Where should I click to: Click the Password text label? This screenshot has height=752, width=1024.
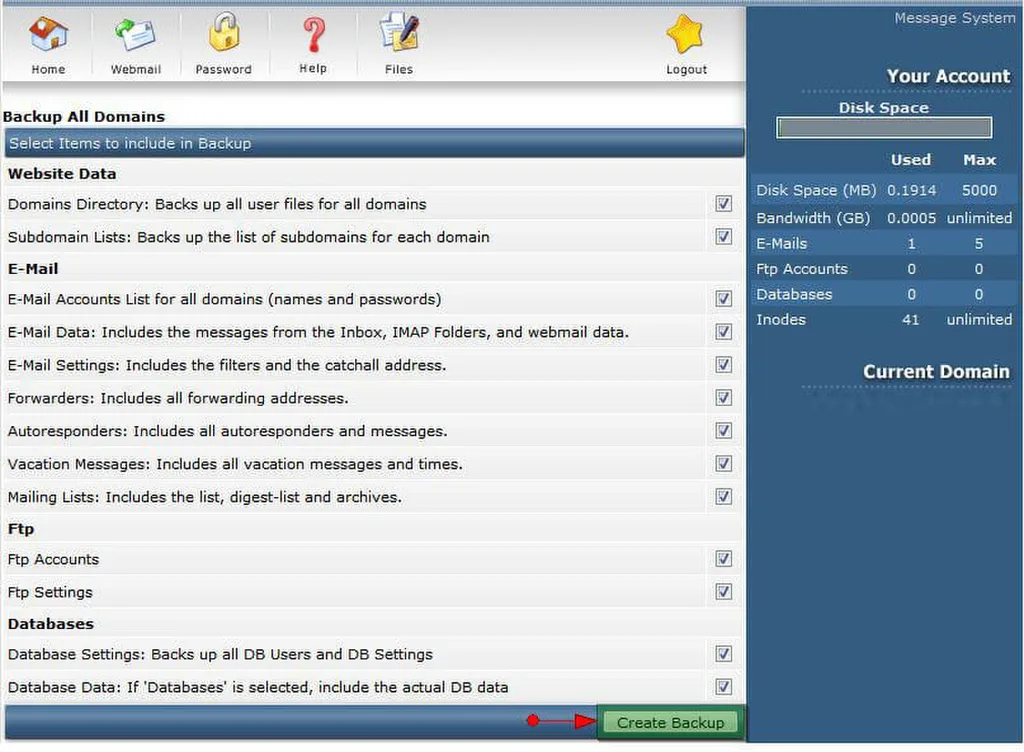(x=223, y=69)
